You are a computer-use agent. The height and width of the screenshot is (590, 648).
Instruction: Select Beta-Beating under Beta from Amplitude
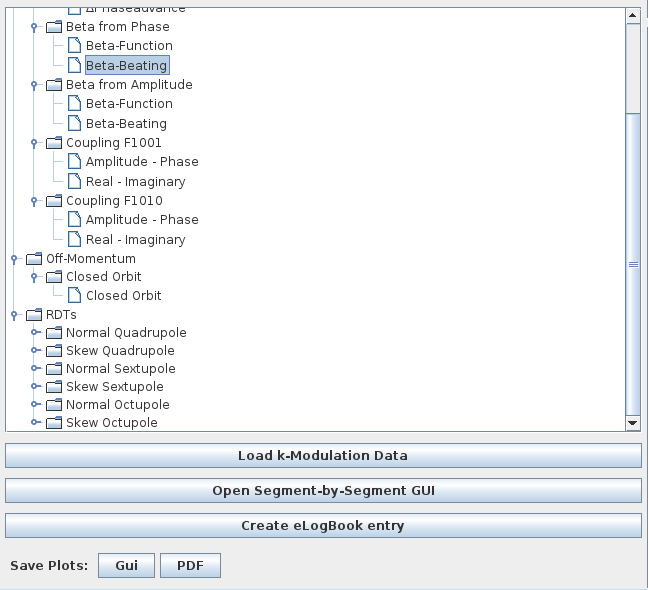126,124
